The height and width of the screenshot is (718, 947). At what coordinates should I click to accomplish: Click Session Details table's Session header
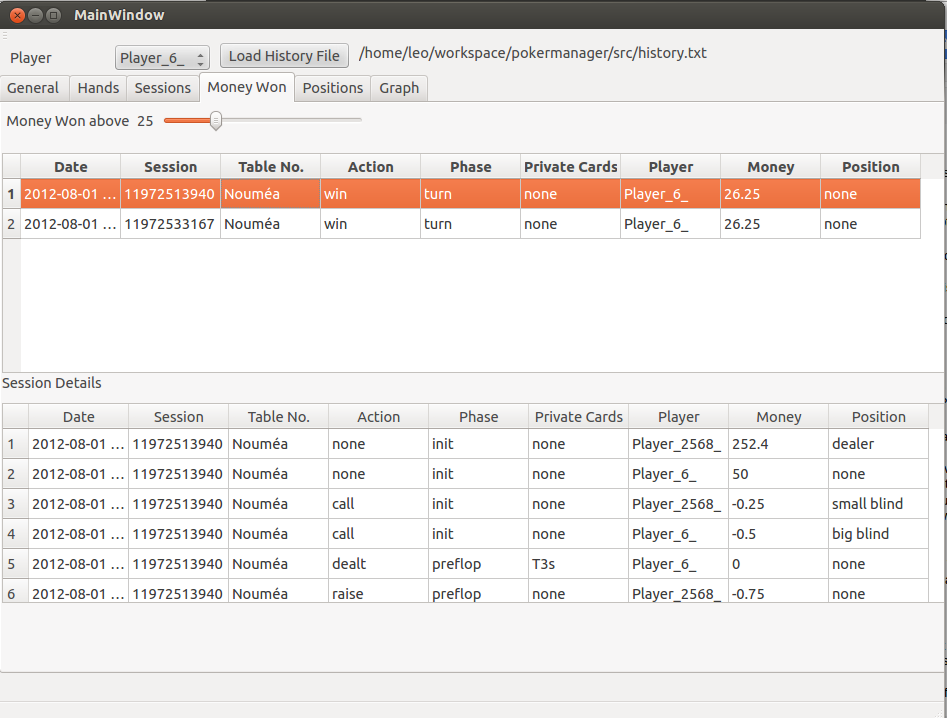point(178,417)
